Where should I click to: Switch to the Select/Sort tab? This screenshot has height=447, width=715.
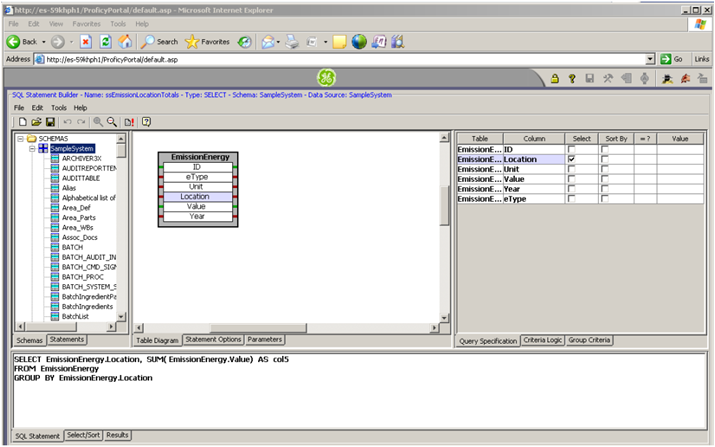point(83,435)
